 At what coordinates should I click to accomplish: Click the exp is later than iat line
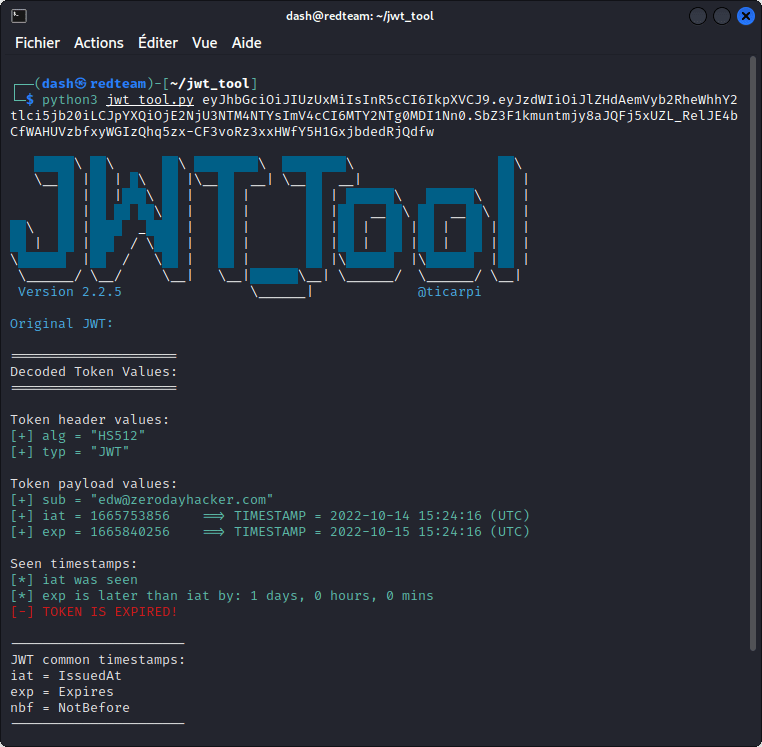tap(222, 596)
